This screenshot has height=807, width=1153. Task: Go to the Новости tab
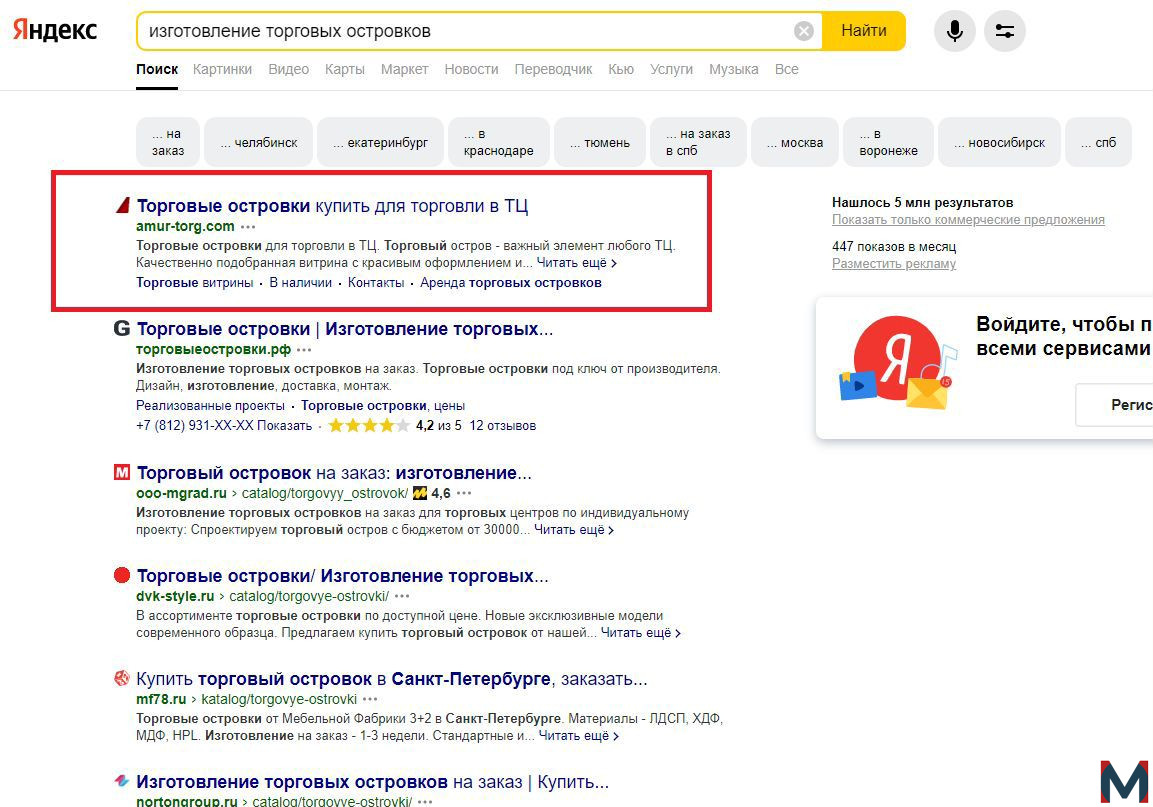[x=471, y=69]
